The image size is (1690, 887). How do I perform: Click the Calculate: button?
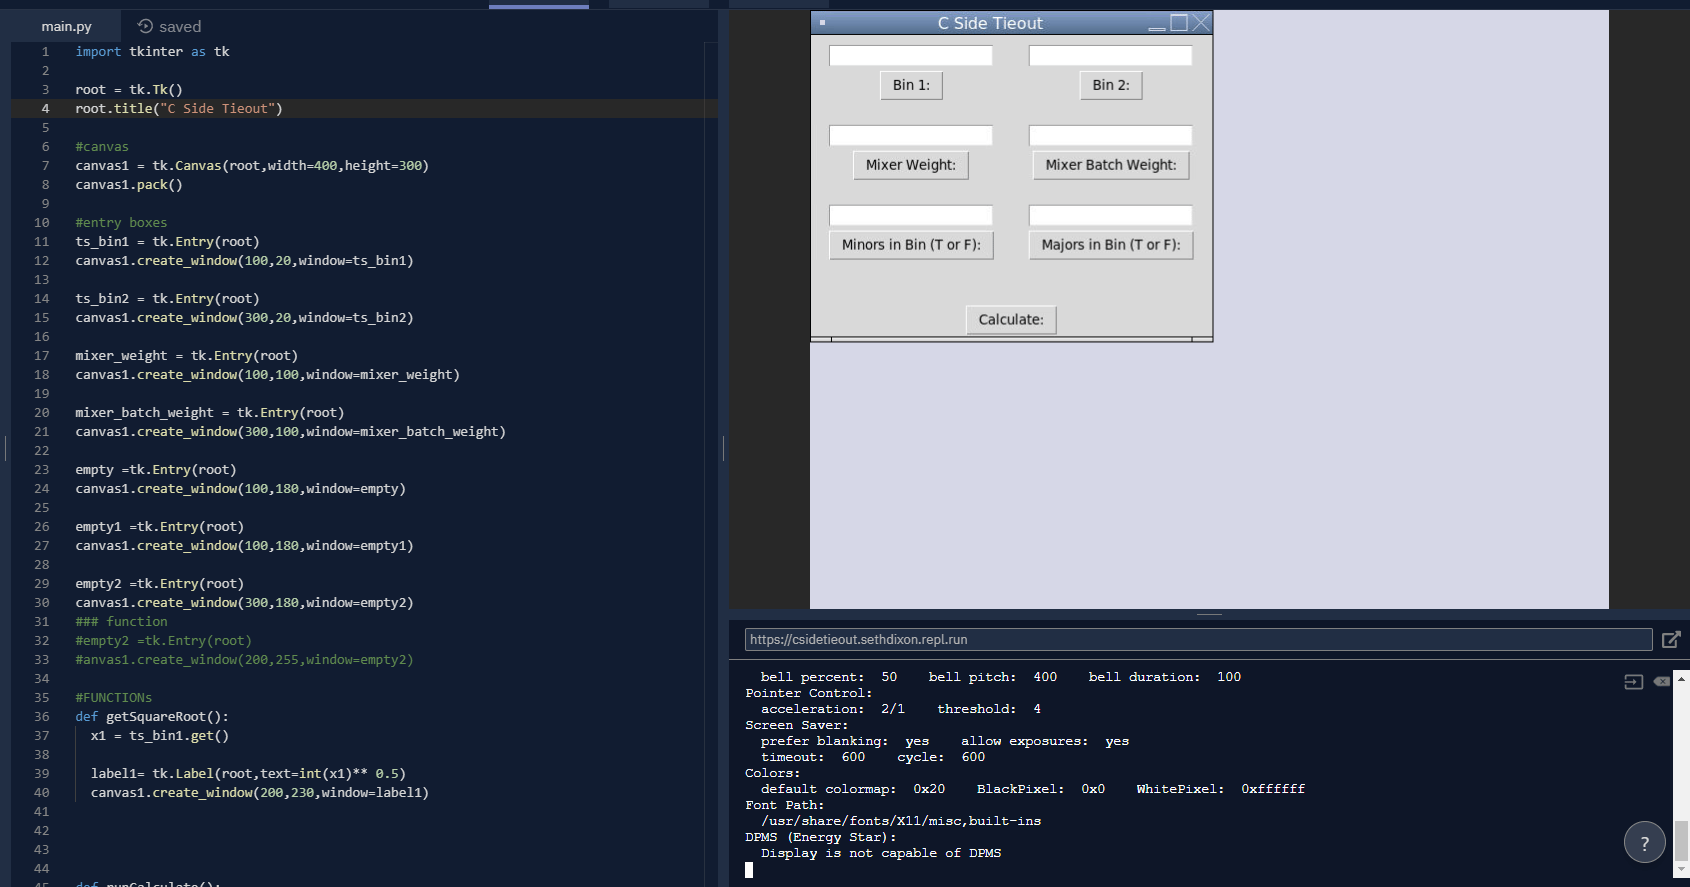tap(1011, 320)
